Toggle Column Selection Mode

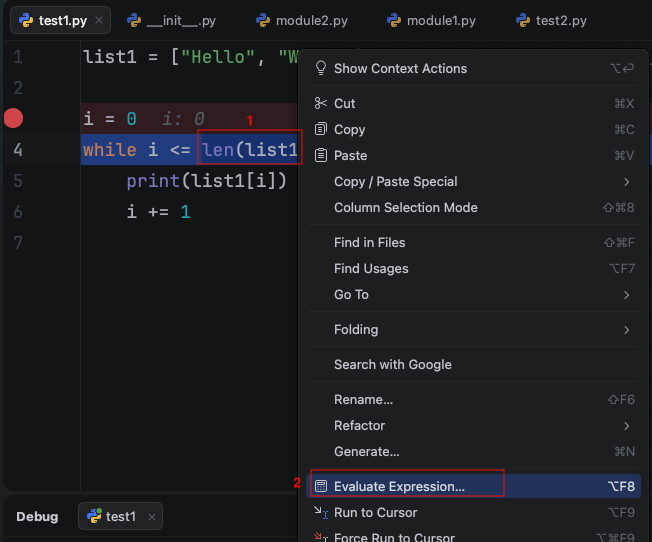click(405, 207)
